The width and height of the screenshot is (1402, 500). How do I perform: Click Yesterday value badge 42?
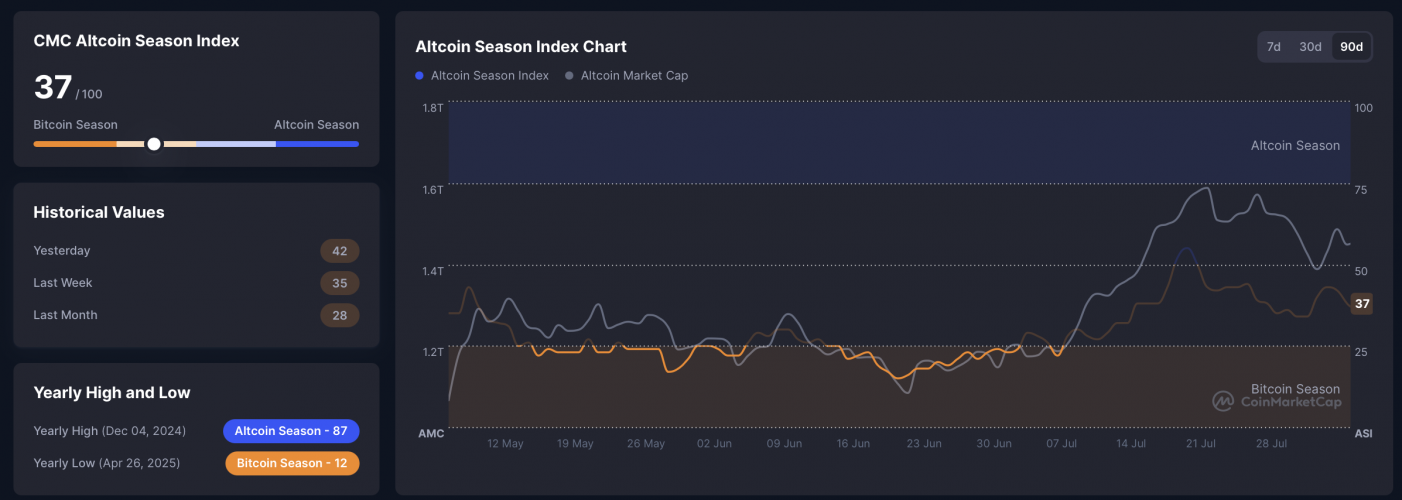pos(339,251)
